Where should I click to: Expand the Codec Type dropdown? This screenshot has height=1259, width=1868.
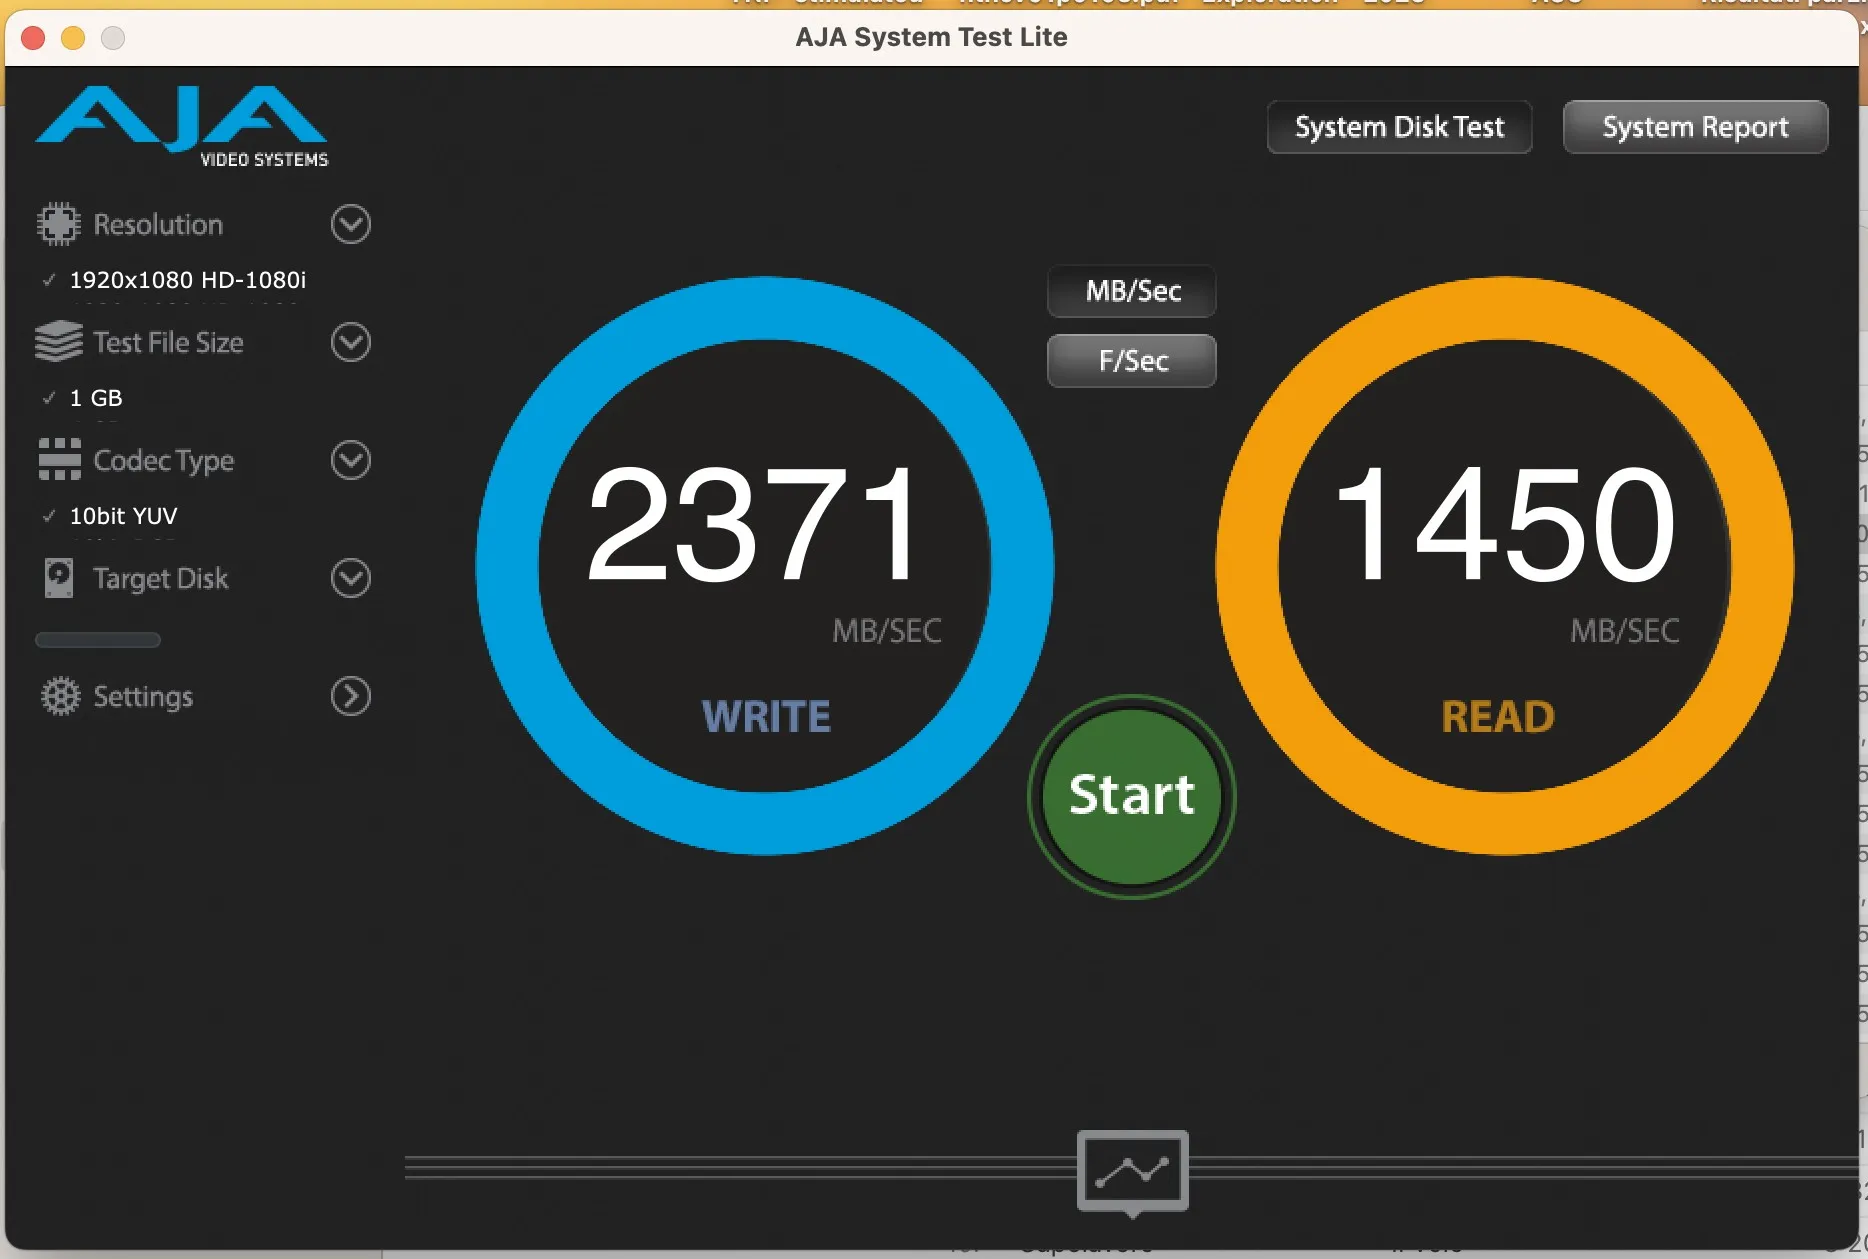pos(349,460)
